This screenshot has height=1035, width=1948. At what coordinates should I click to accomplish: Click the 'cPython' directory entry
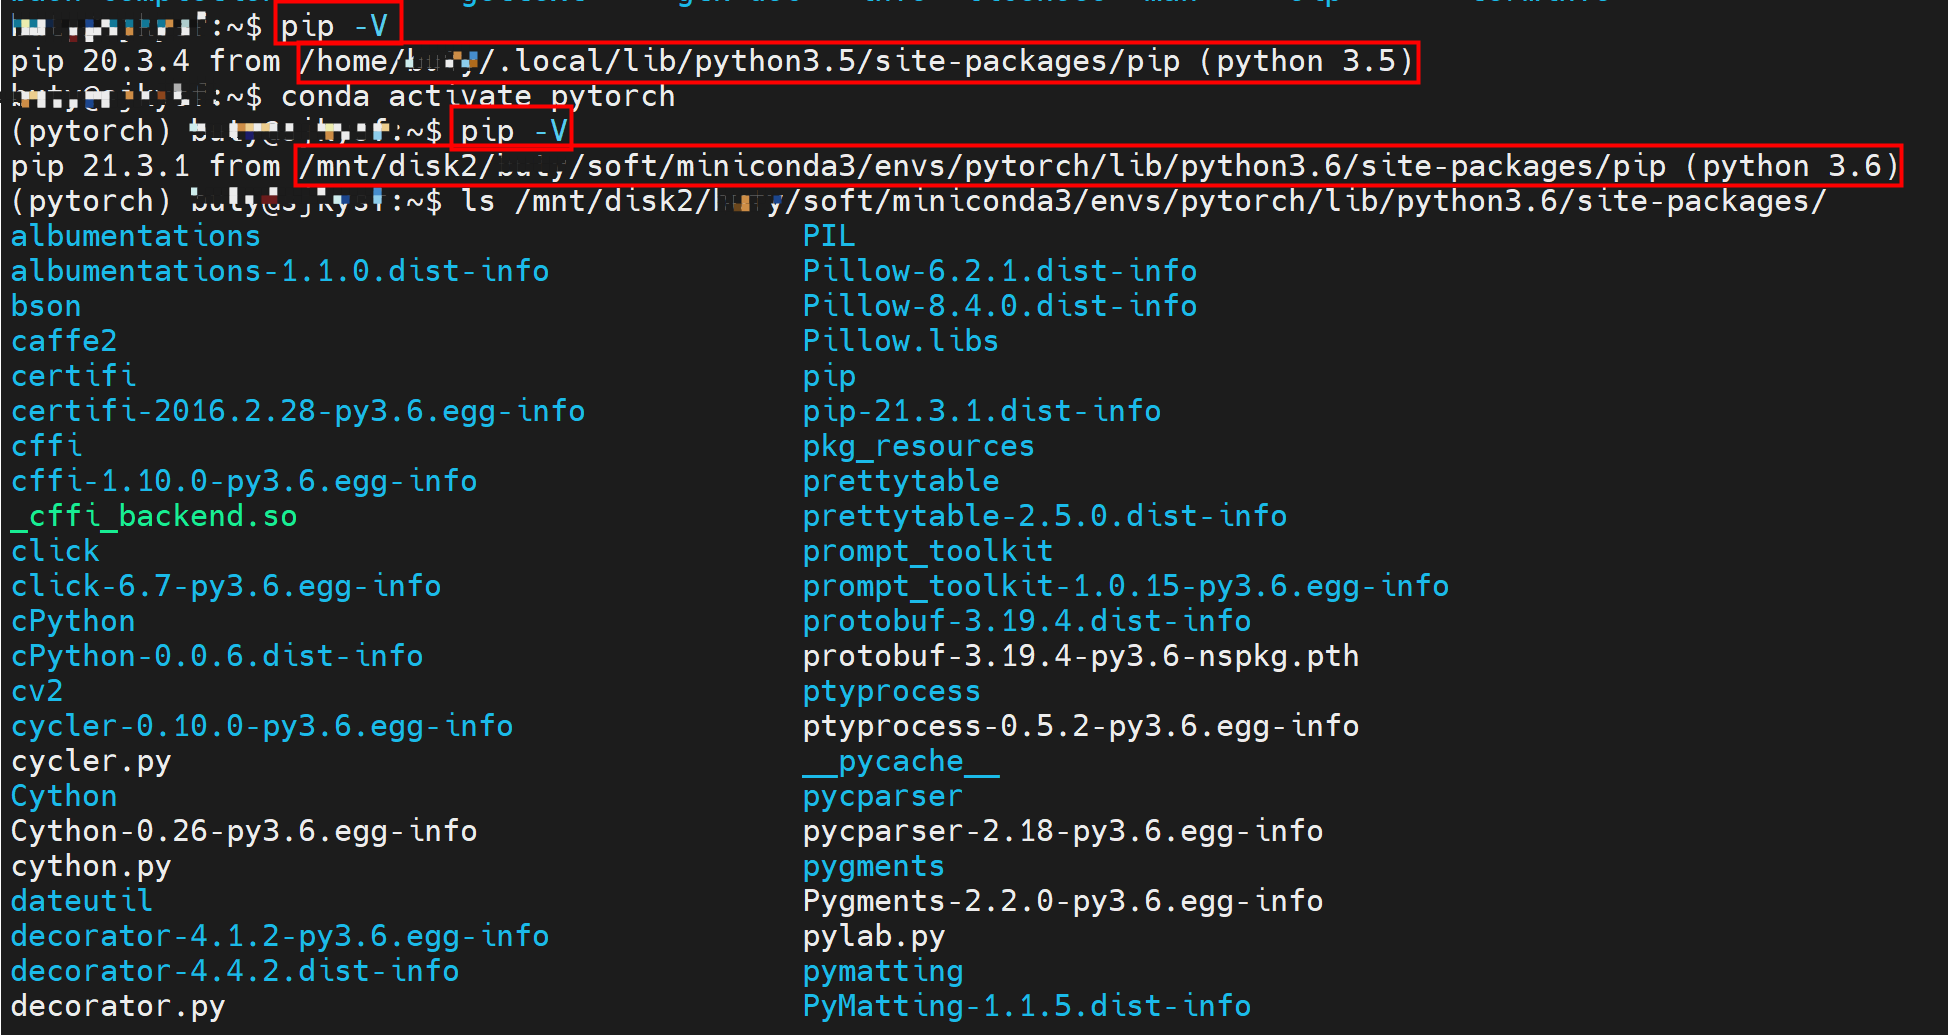point(73,621)
